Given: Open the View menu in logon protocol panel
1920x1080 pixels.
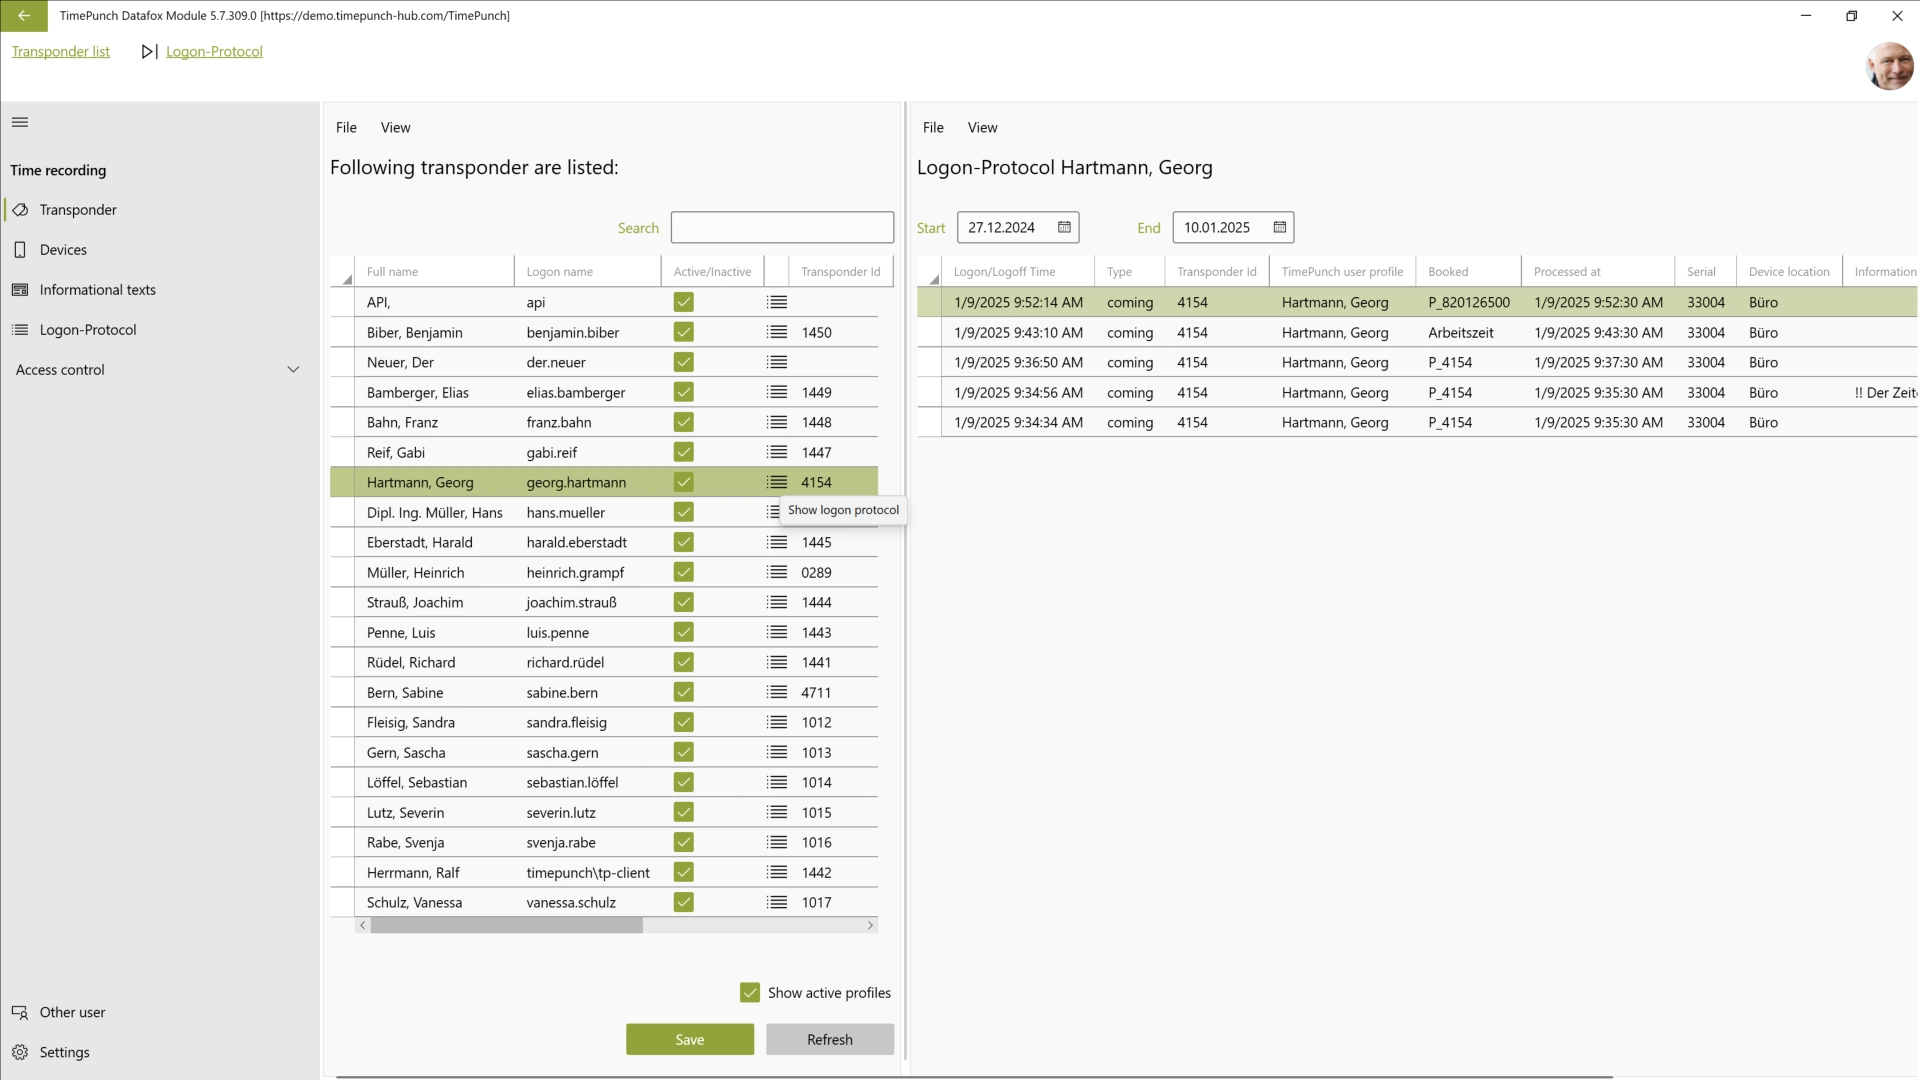Looking at the screenshot, I should (982, 127).
